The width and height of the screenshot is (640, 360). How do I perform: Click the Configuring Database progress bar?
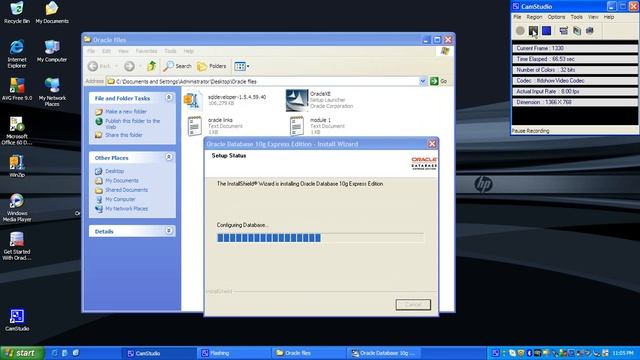[320, 238]
